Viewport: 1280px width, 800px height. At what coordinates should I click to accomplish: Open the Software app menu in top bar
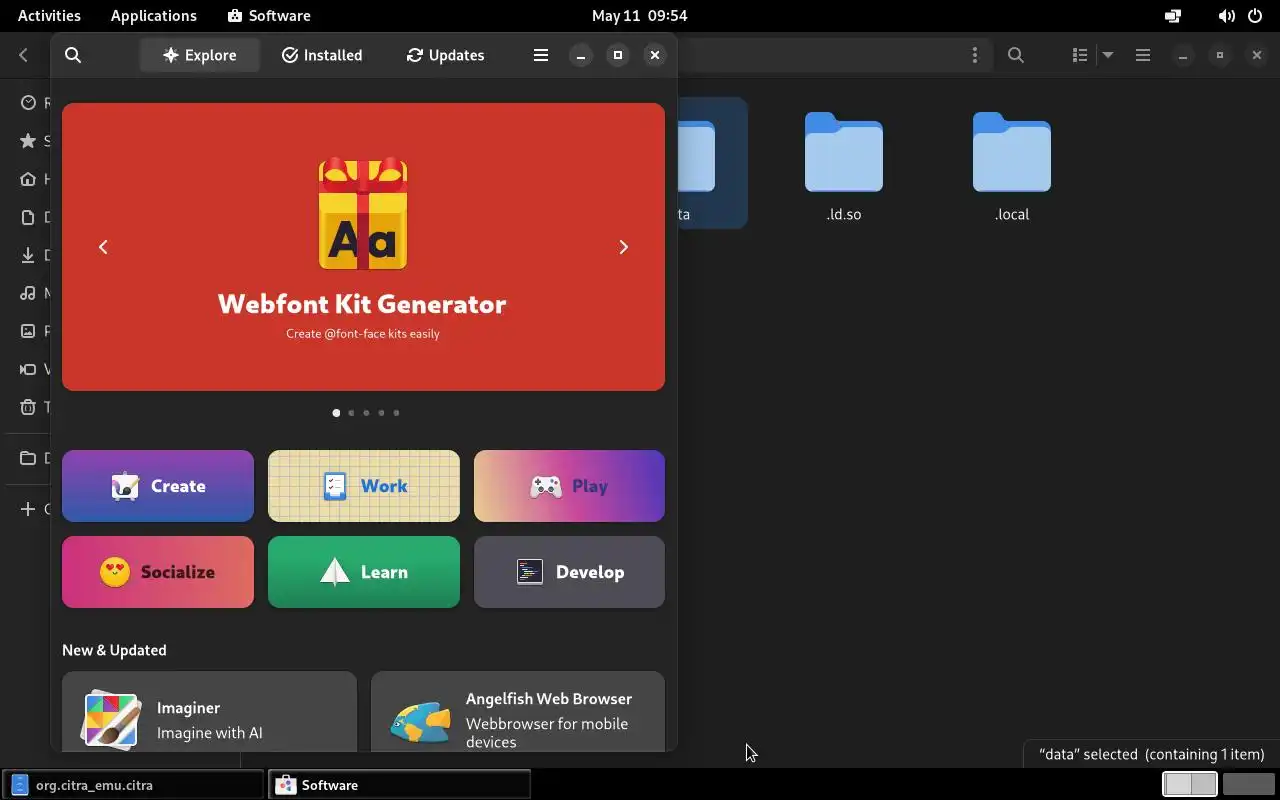click(269, 15)
